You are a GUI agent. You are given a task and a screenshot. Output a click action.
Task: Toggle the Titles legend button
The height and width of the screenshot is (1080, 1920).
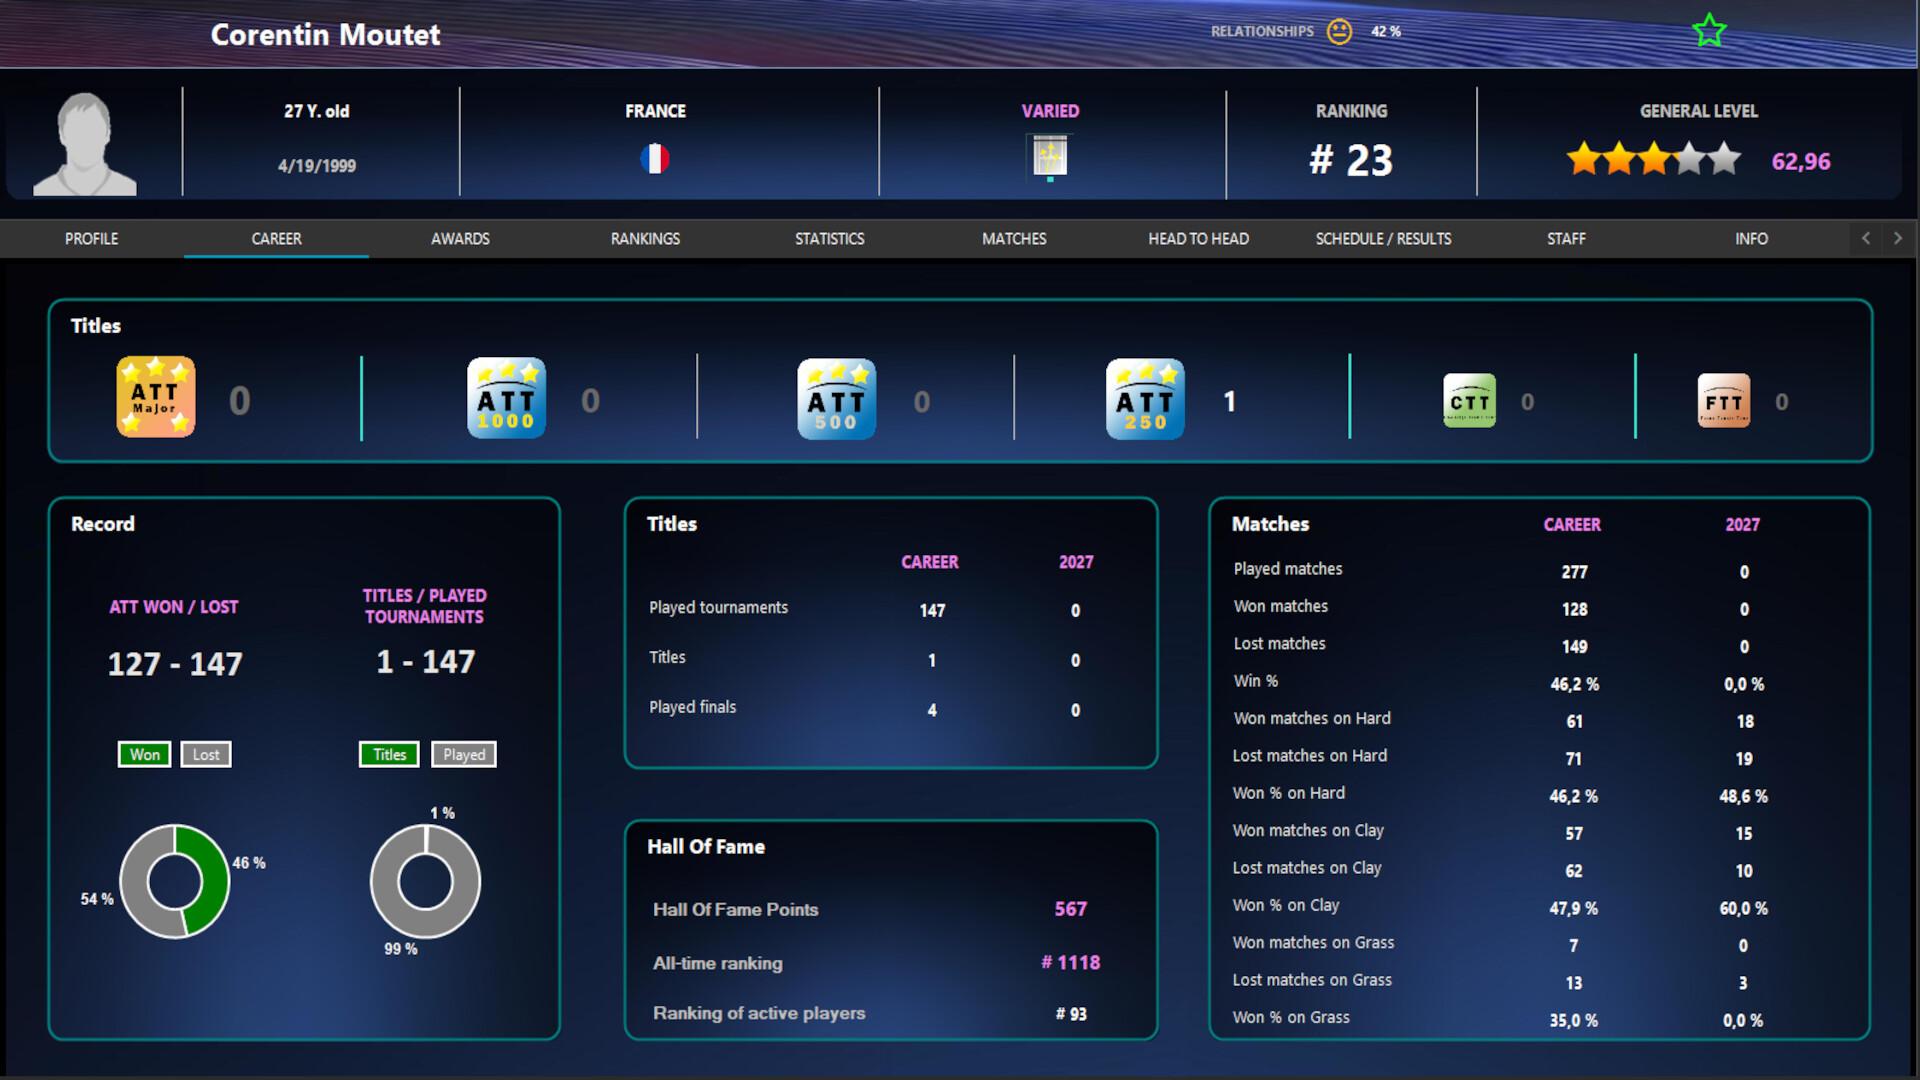[x=388, y=754]
